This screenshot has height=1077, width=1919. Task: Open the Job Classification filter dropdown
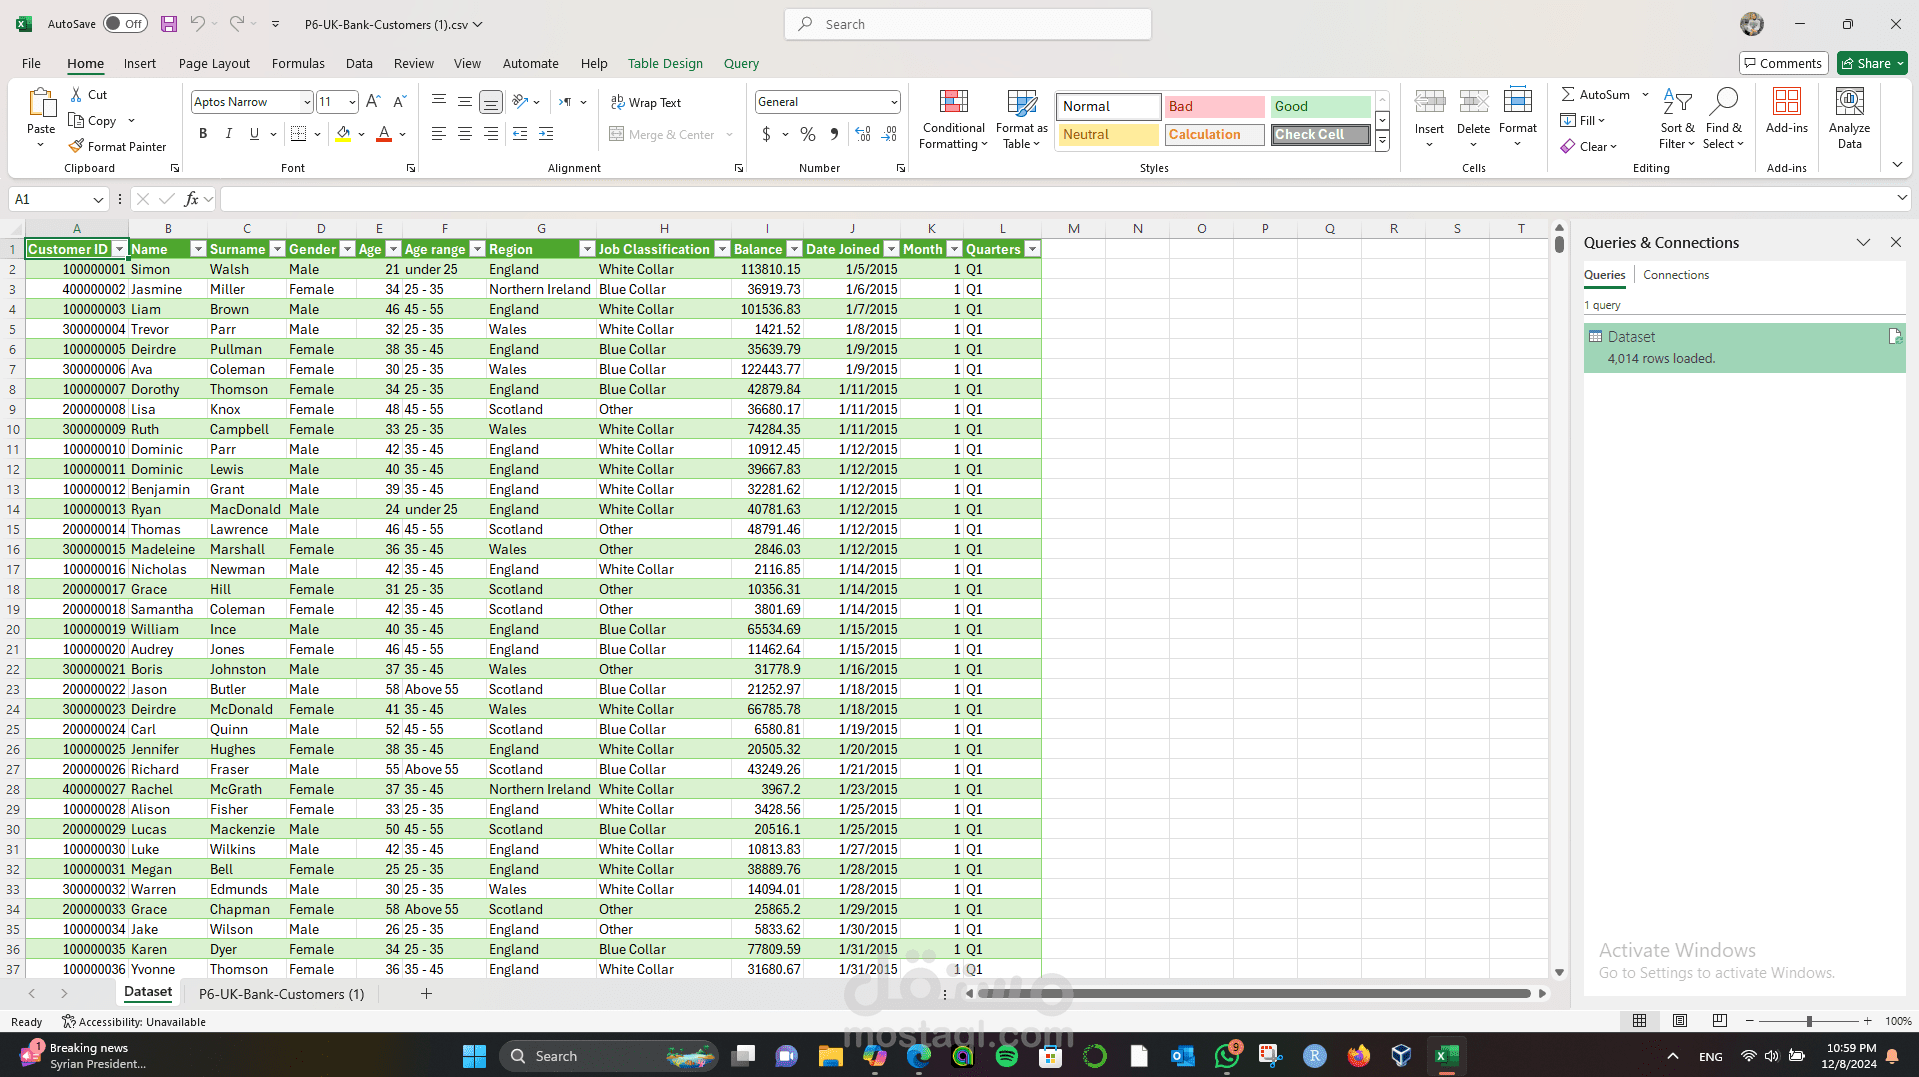722,249
